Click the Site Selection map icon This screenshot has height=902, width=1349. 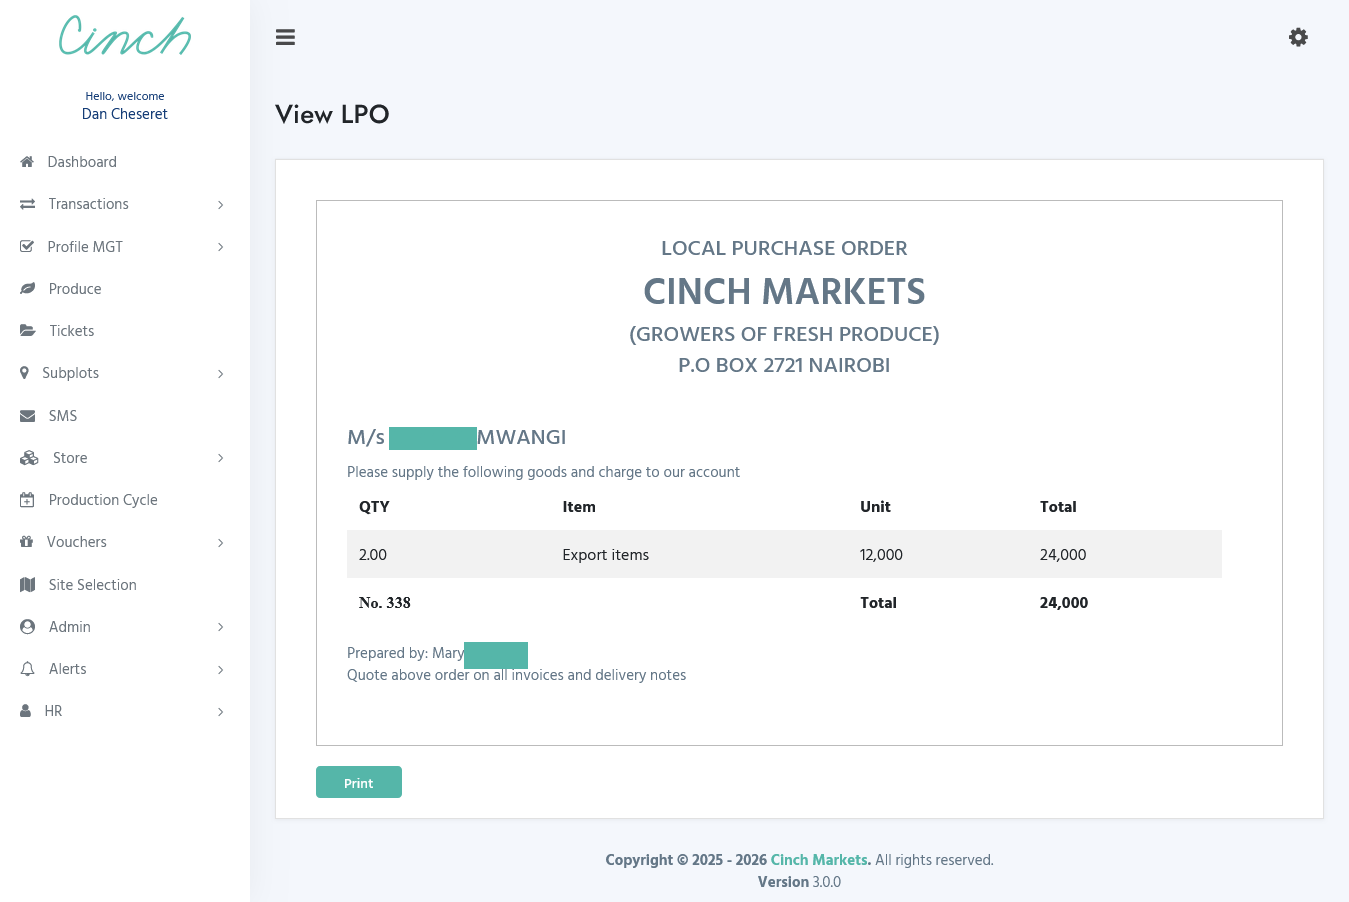26,585
